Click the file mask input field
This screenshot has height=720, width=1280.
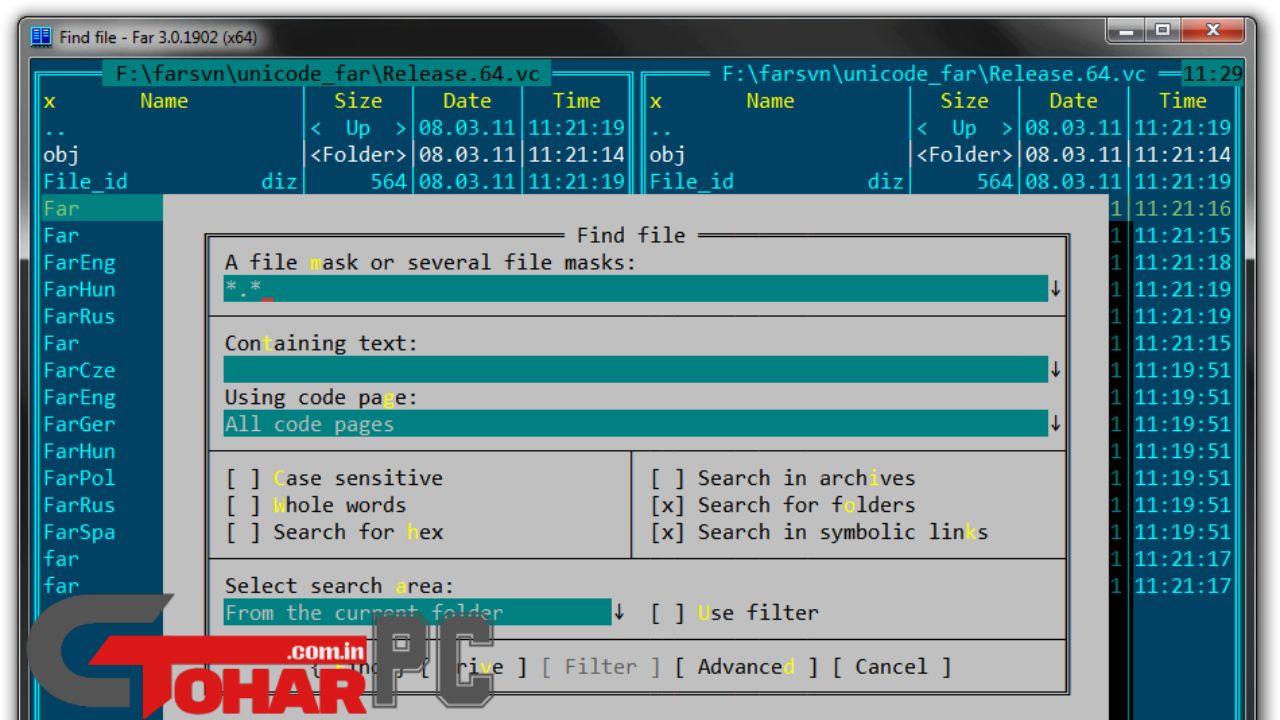click(636, 289)
